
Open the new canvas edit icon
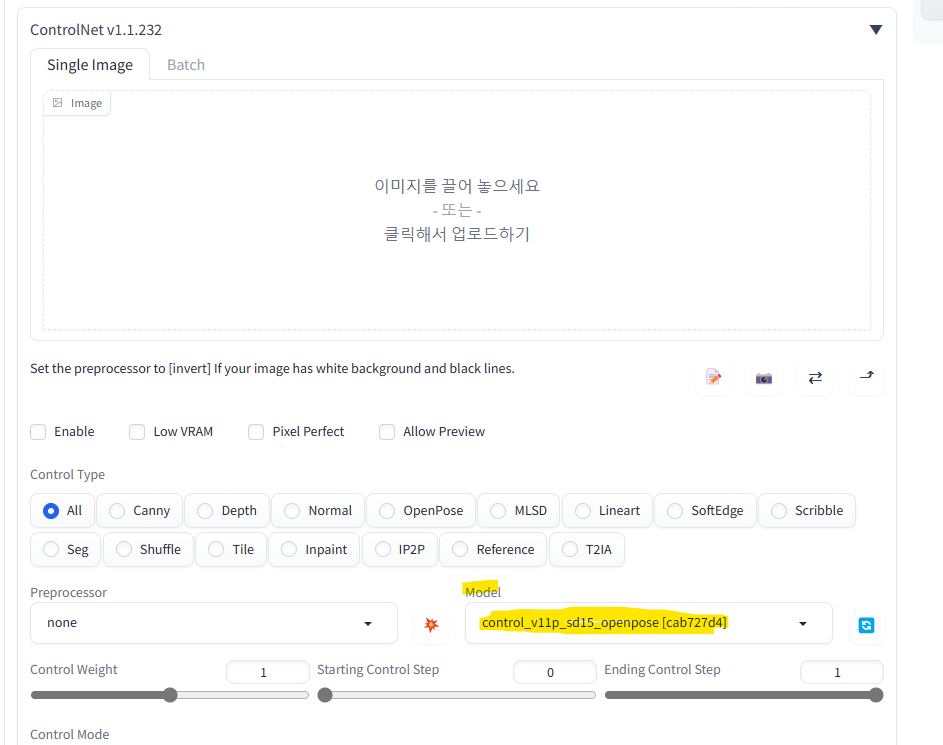point(713,378)
